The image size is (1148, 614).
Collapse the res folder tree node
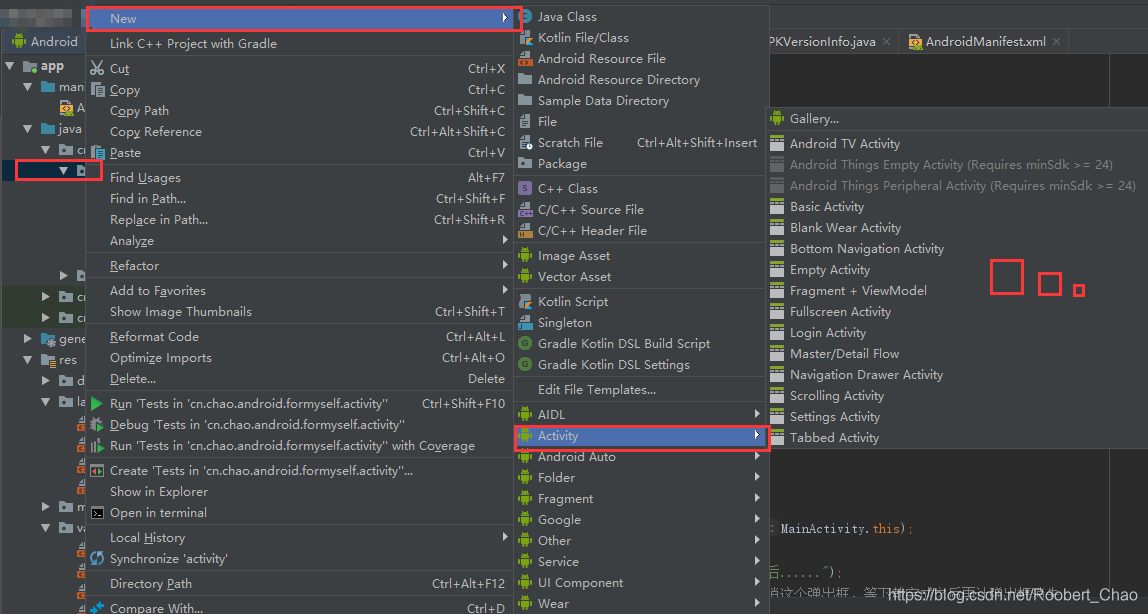click(27, 360)
